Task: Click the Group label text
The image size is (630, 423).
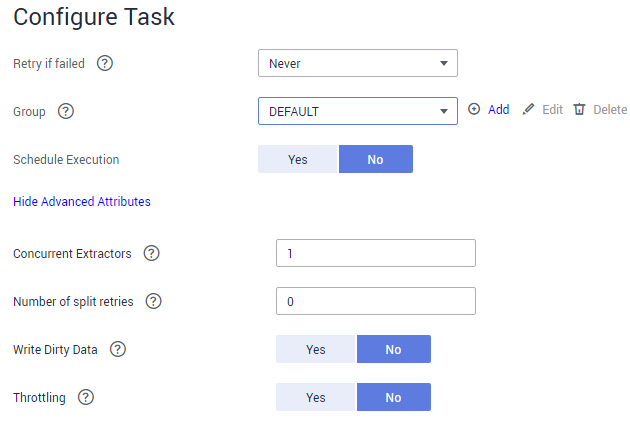Action: click(x=29, y=112)
